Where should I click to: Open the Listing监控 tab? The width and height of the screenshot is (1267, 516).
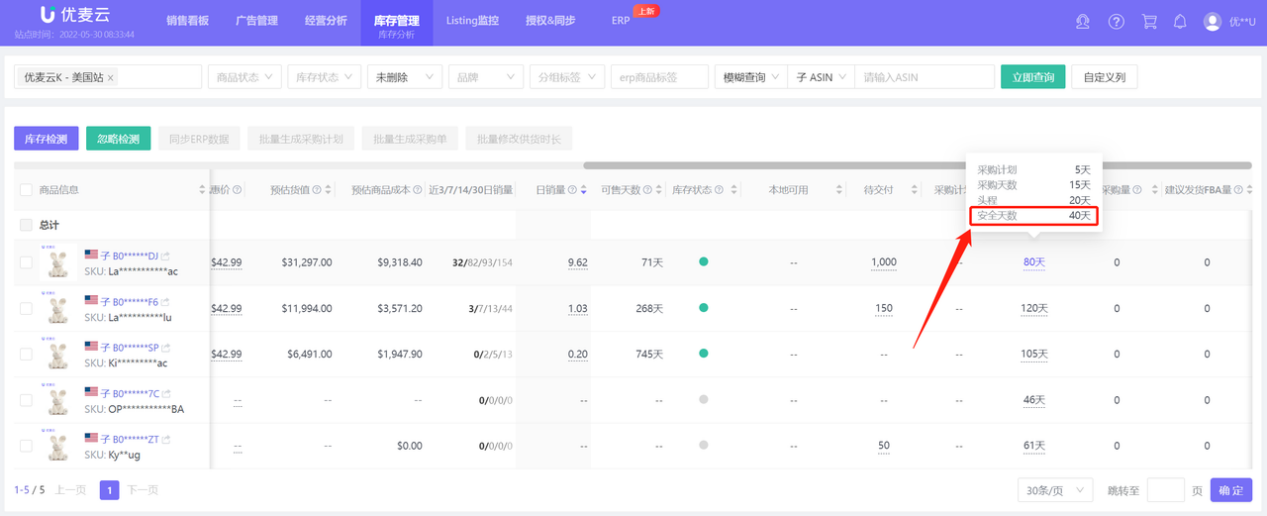(472, 21)
